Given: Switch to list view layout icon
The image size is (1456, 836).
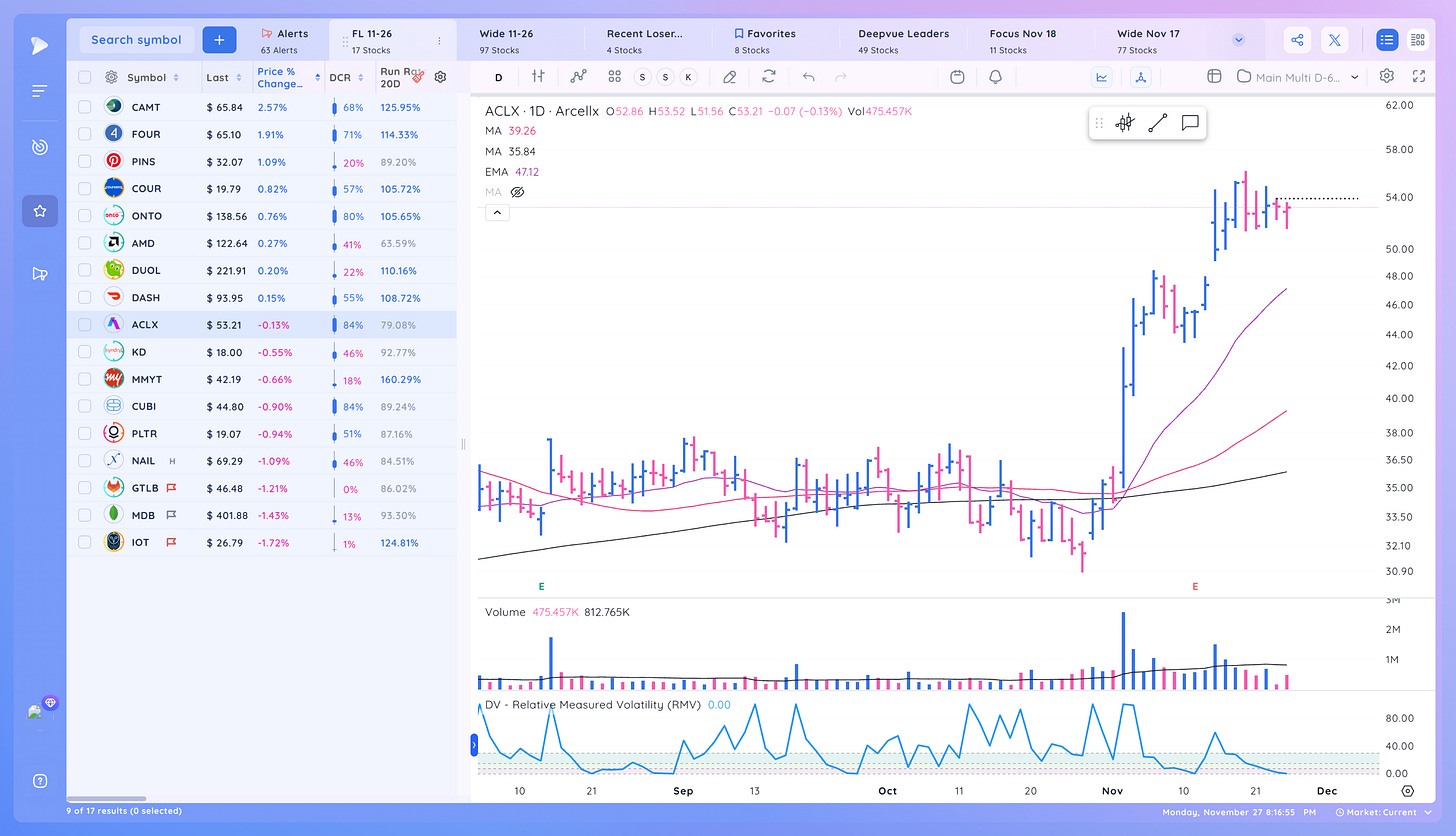Looking at the screenshot, I should click(x=1386, y=40).
